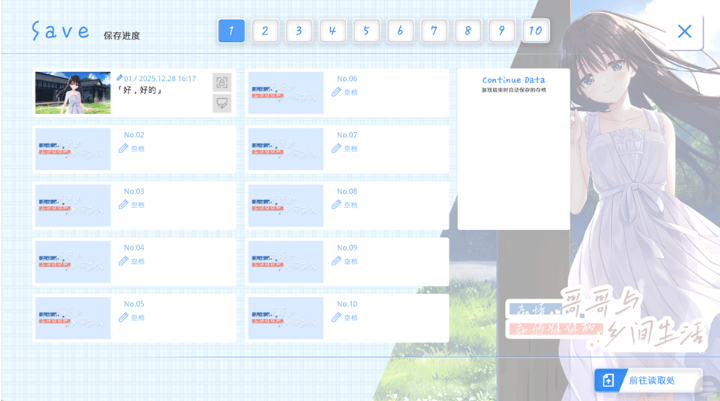
Task: Click the comment icon on save 01
Action: point(221,103)
